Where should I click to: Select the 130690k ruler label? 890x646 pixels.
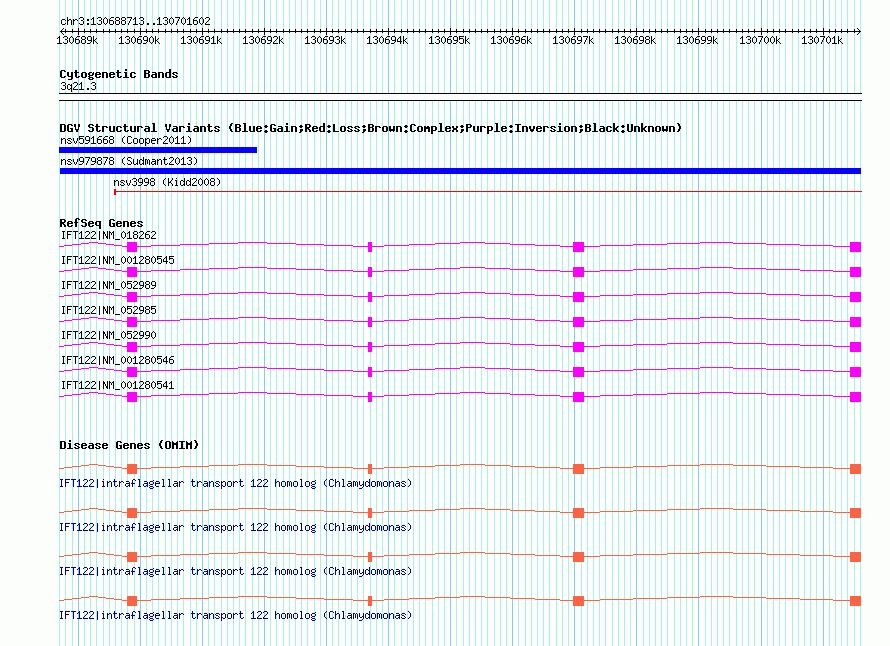coord(139,40)
